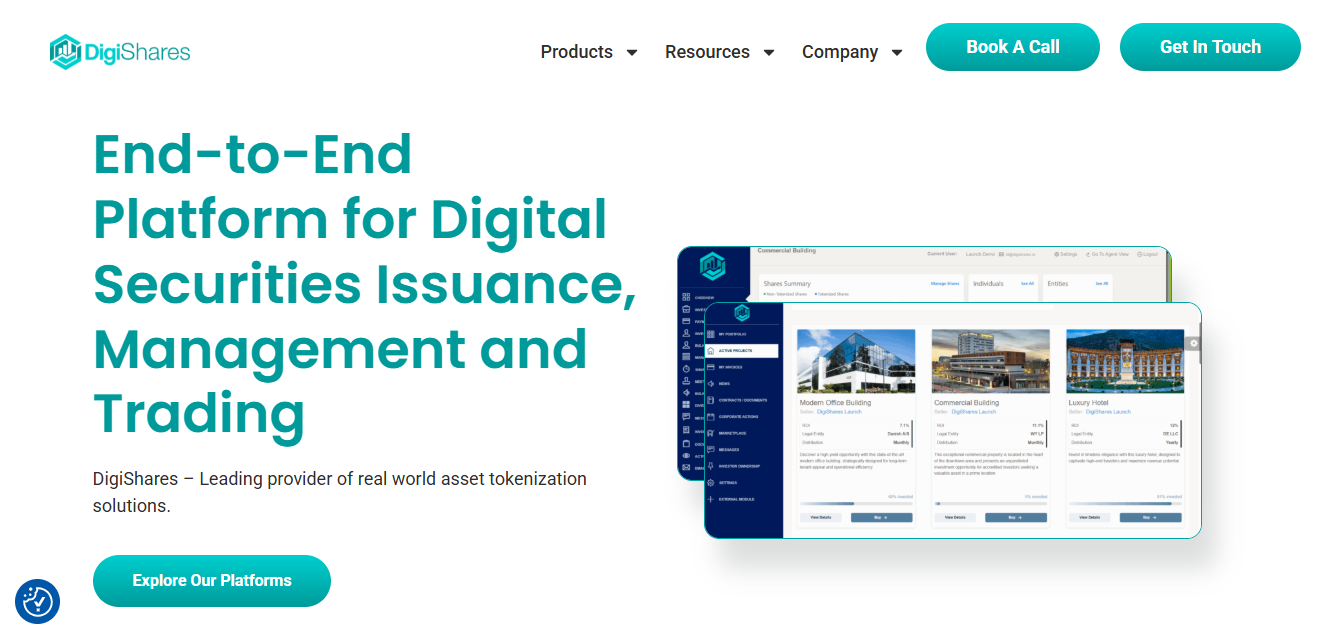Select the Contracts/Documents sidebar icon
1343x636 pixels.
click(745, 400)
